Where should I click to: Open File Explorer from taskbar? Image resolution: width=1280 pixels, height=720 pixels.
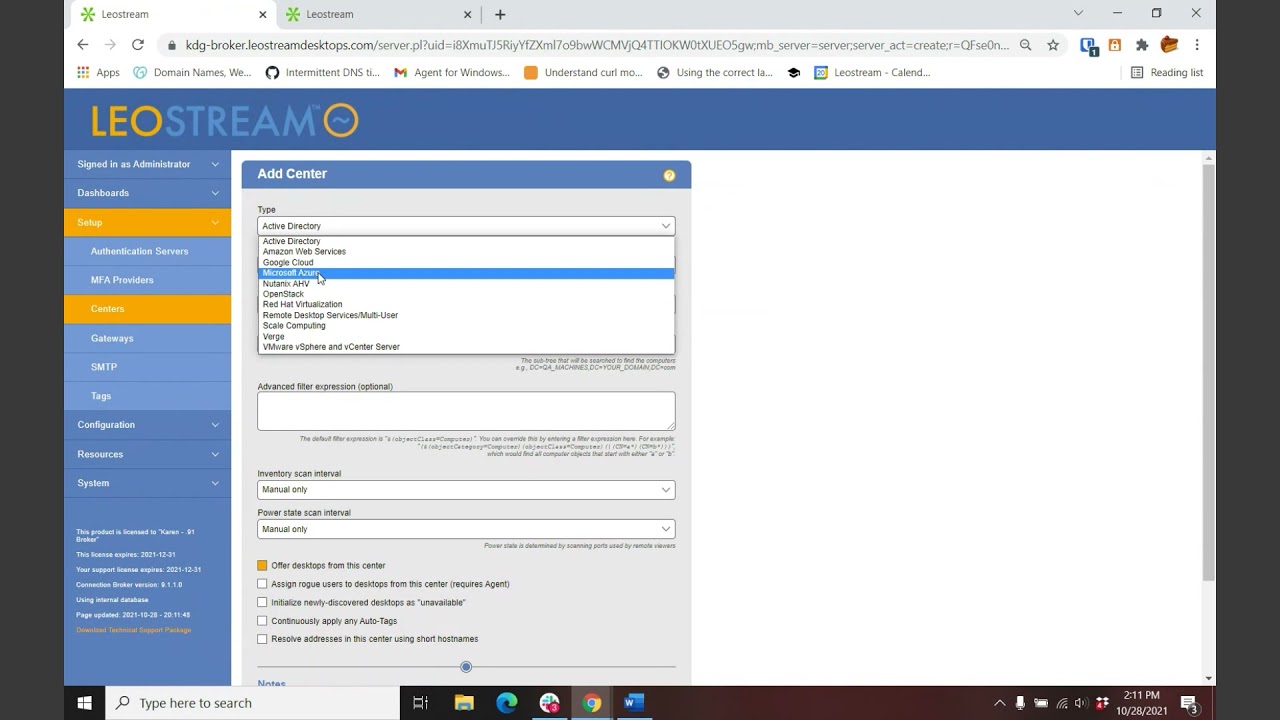pyautogui.click(x=464, y=703)
